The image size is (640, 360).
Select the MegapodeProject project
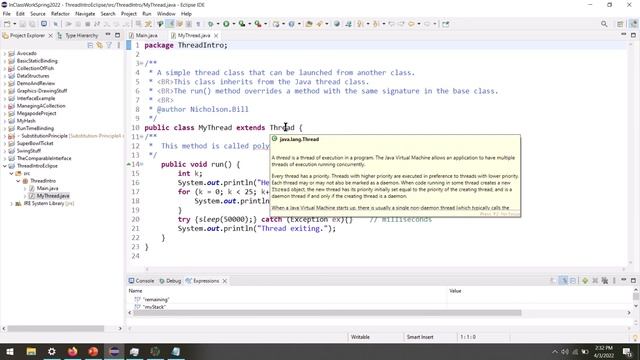pyautogui.click(x=36, y=113)
